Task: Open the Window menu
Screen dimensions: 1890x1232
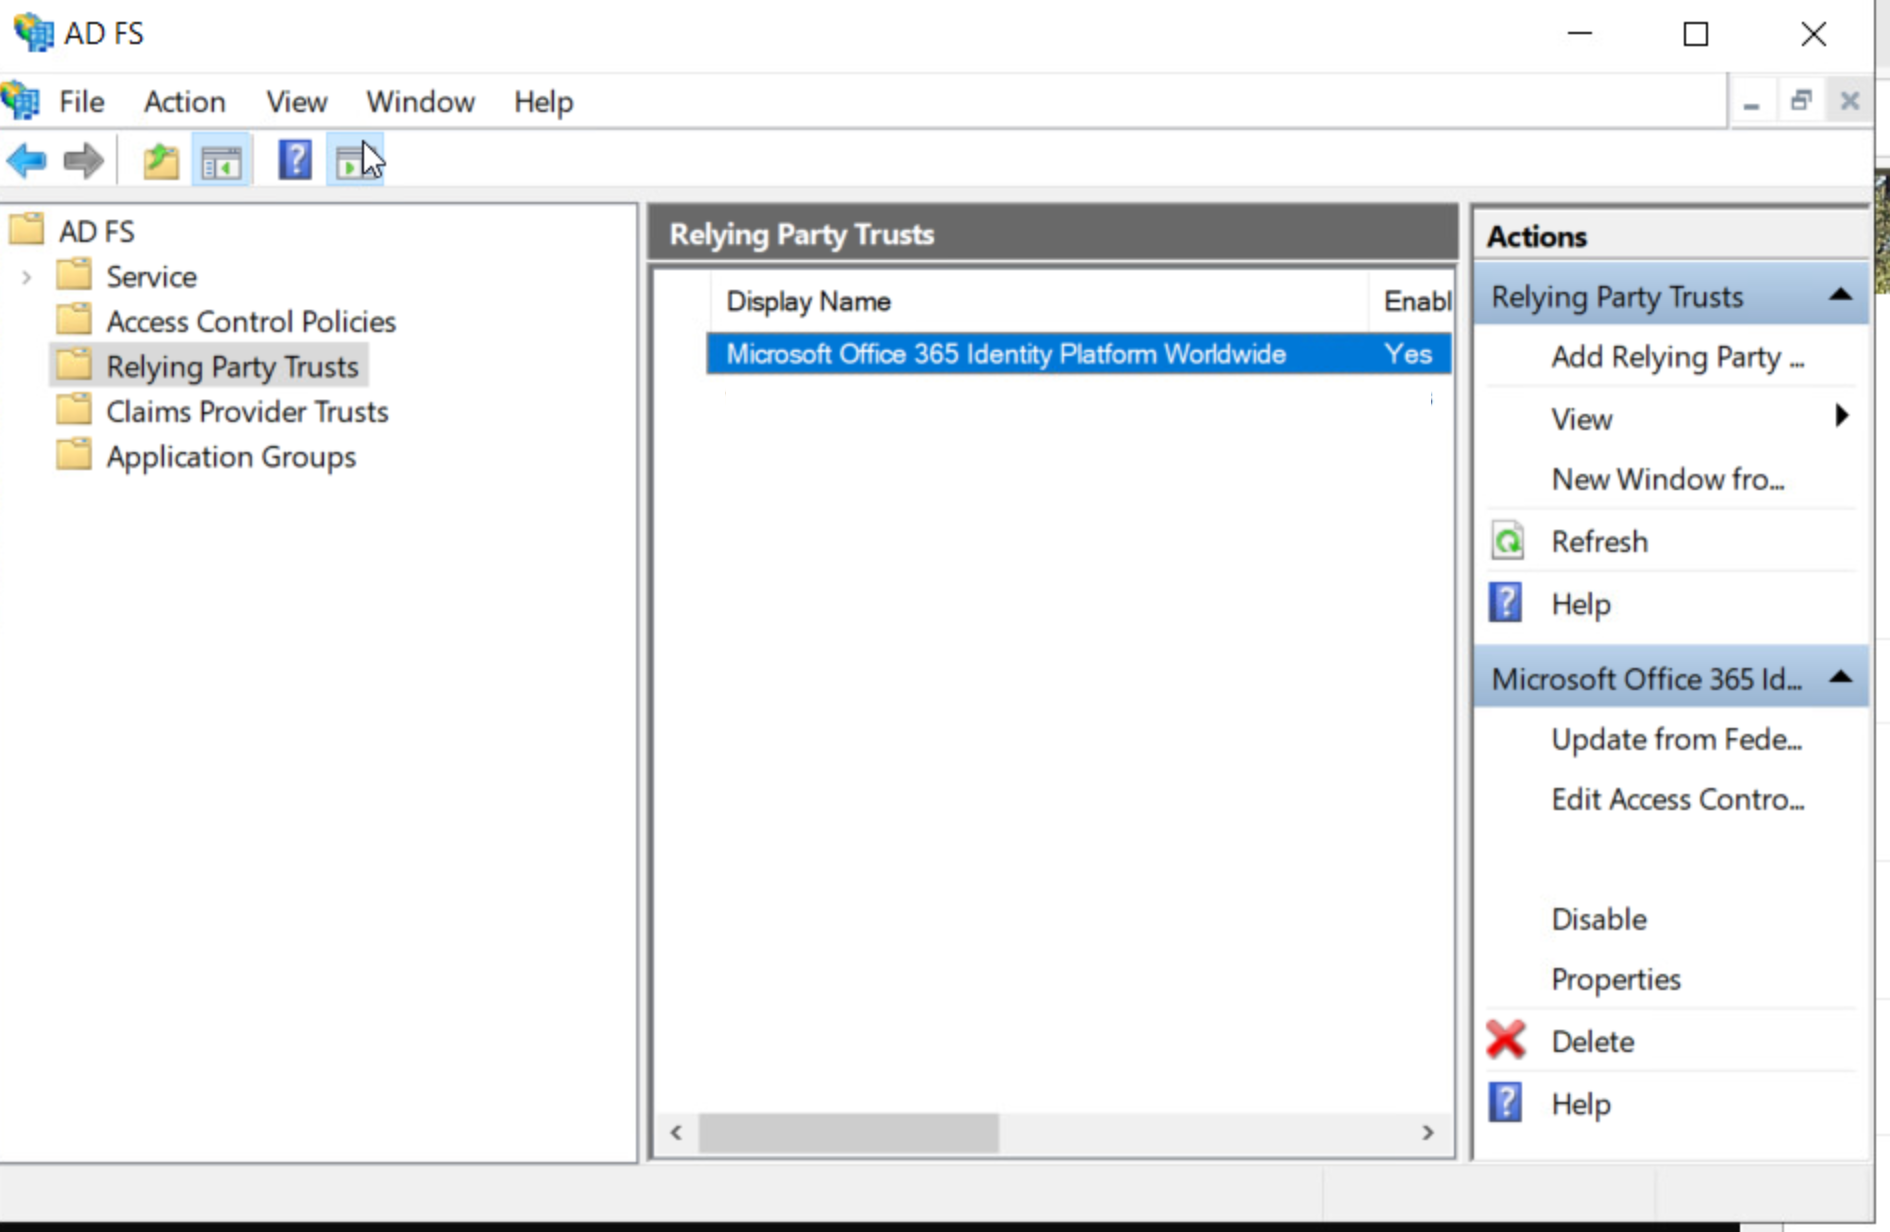Action: (x=420, y=101)
